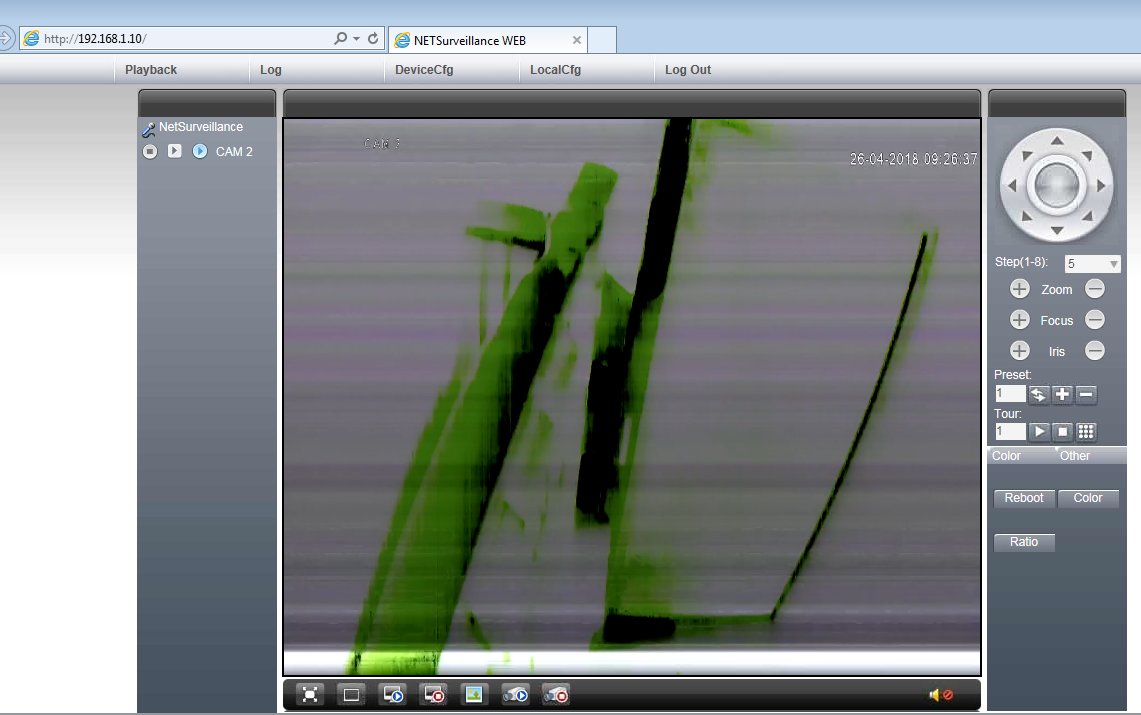Start local recording with camera icon

click(515, 694)
